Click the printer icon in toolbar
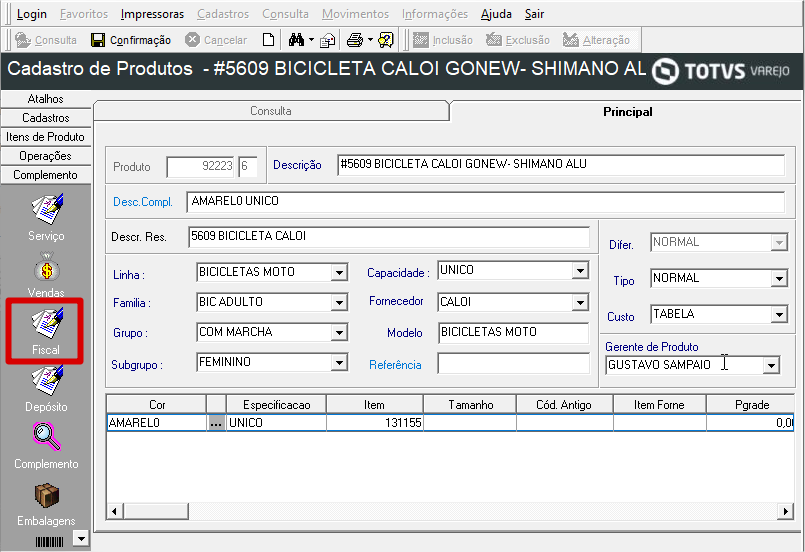 pos(355,40)
